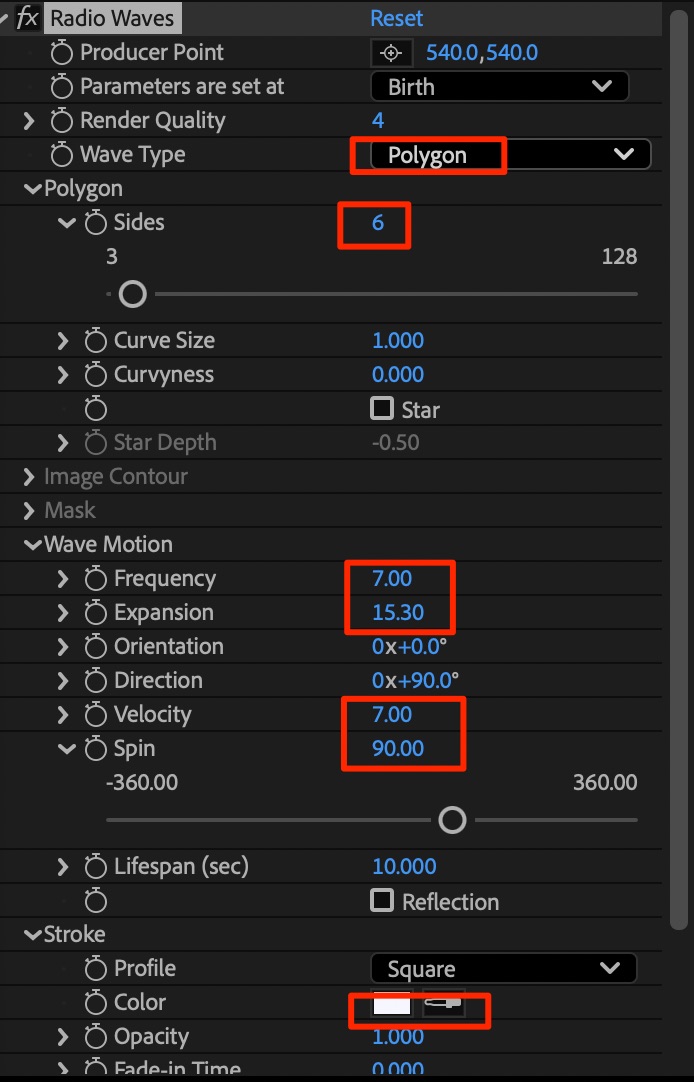Viewport: 694px width, 1082px height.
Task: Click the fx effect toggle icon
Action: tap(27, 18)
